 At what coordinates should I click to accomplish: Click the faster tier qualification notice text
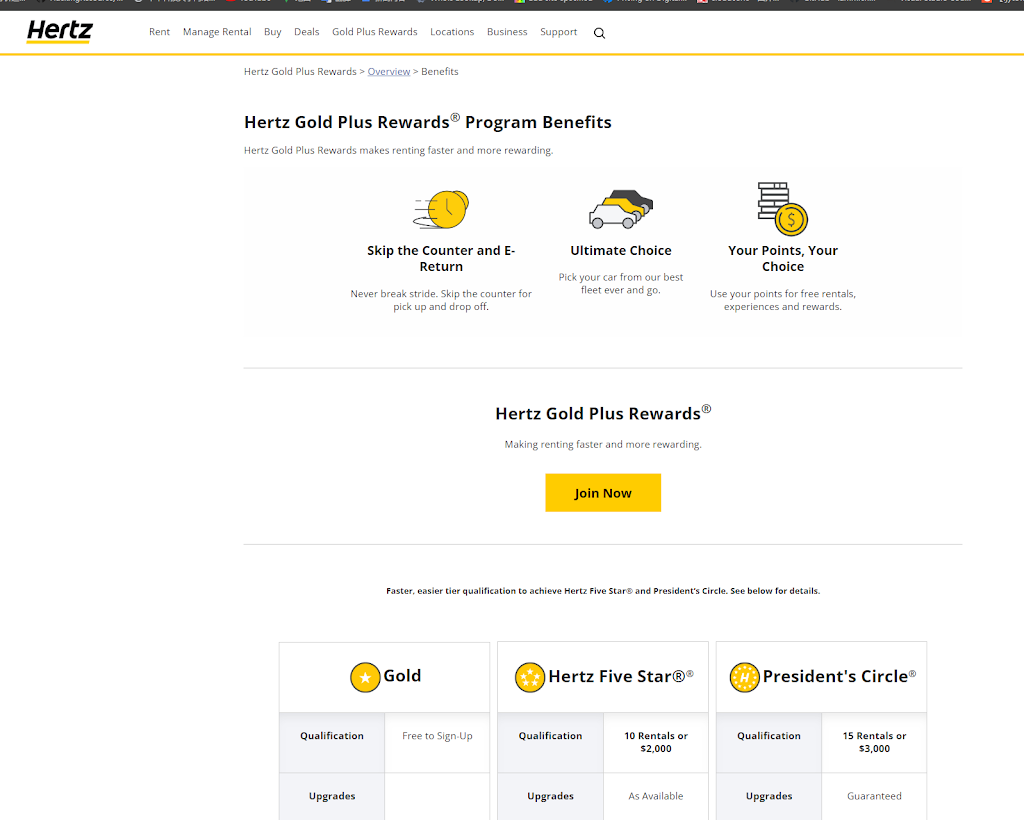pyautogui.click(x=603, y=591)
